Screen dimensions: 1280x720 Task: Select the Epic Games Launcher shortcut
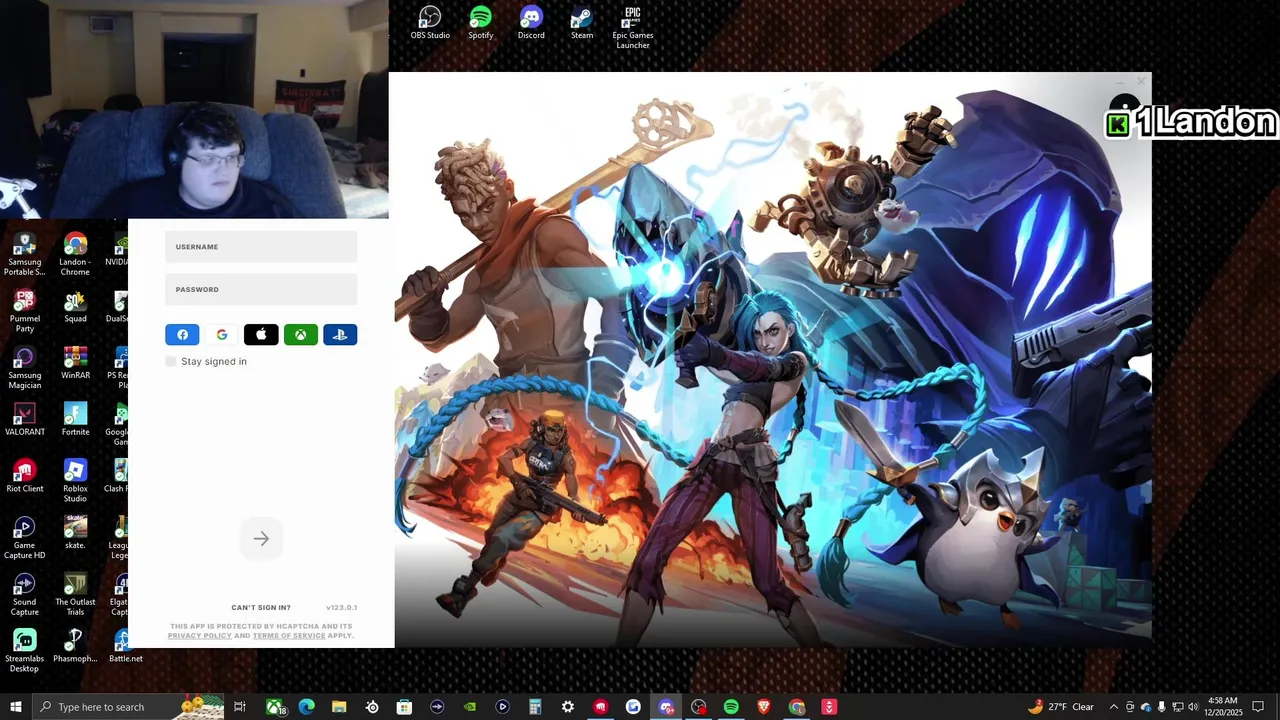pos(633,28)
